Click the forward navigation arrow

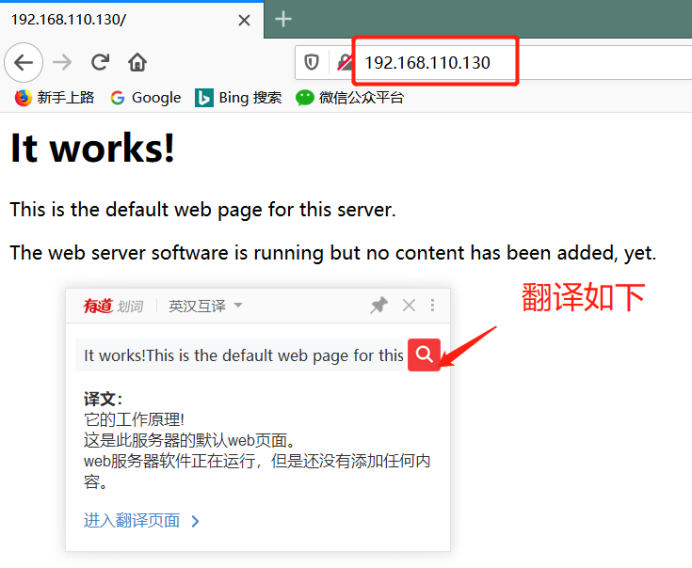[62, 63]
